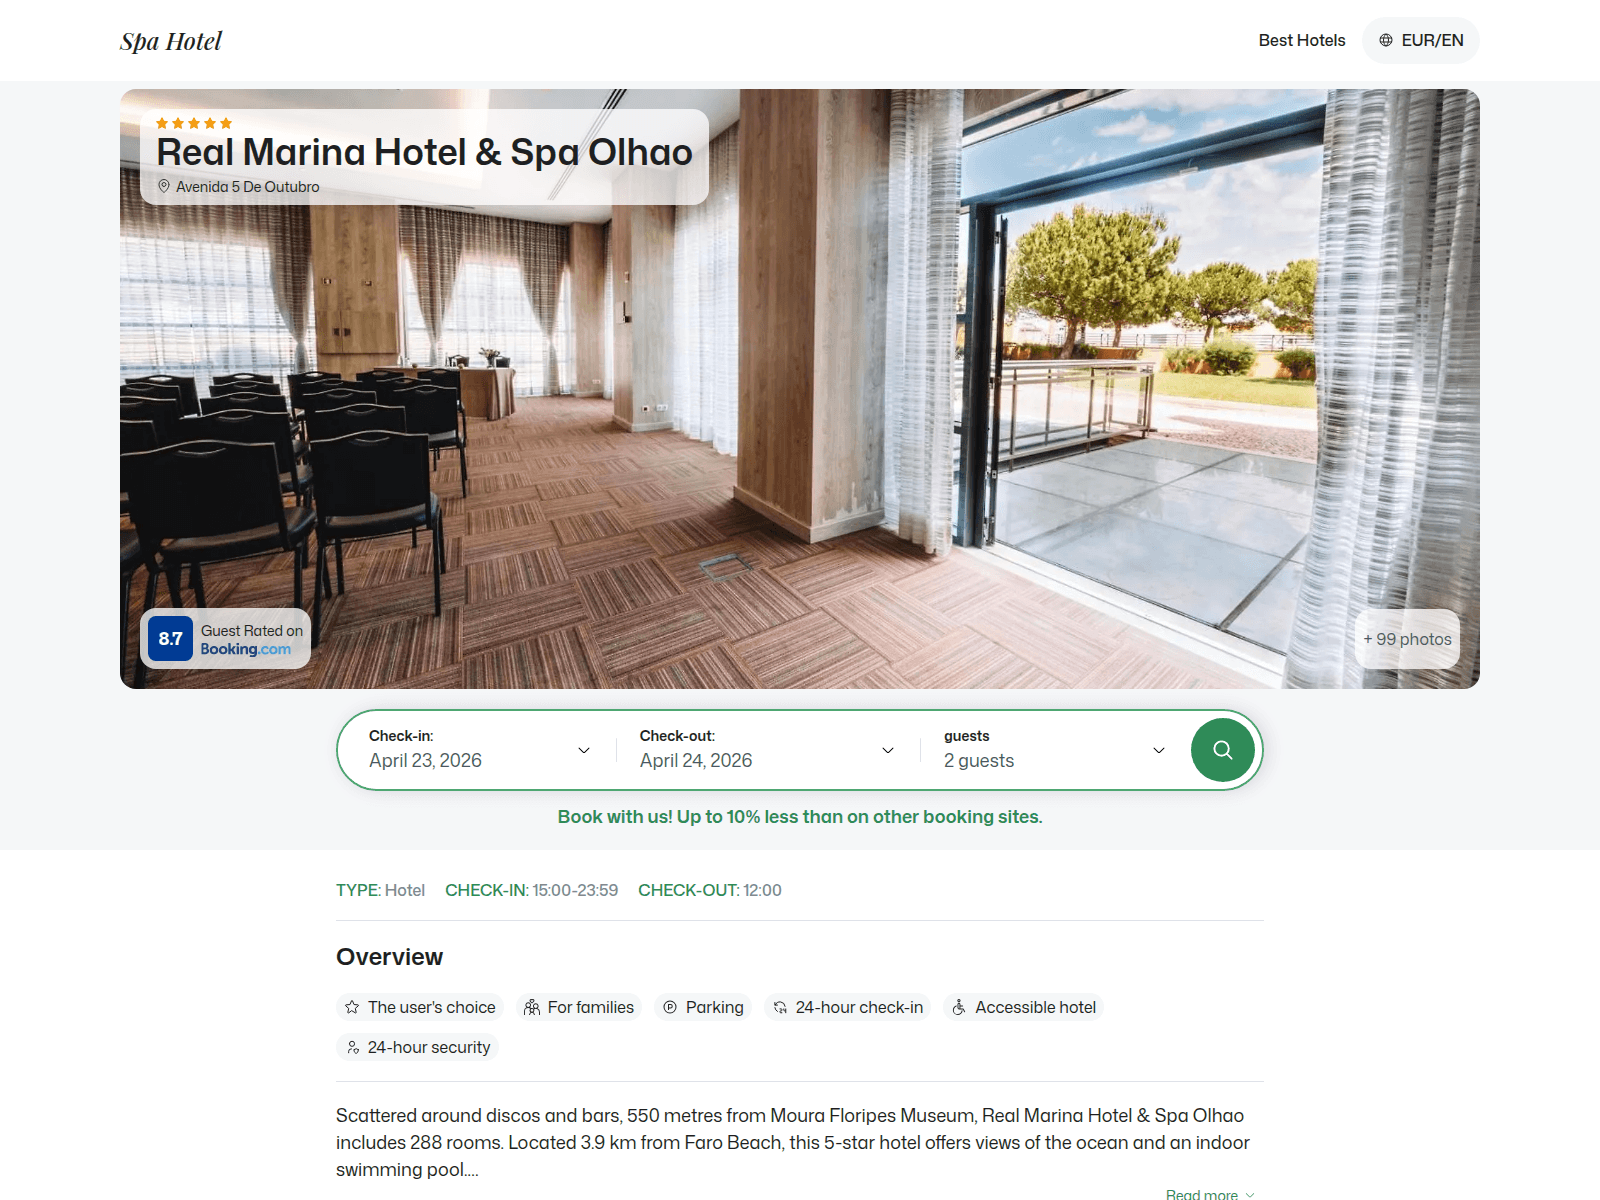Click the 8.7 Booking.com guest rating badge
Screen dimensions: 1600x1200
click(x=226, y=639)
